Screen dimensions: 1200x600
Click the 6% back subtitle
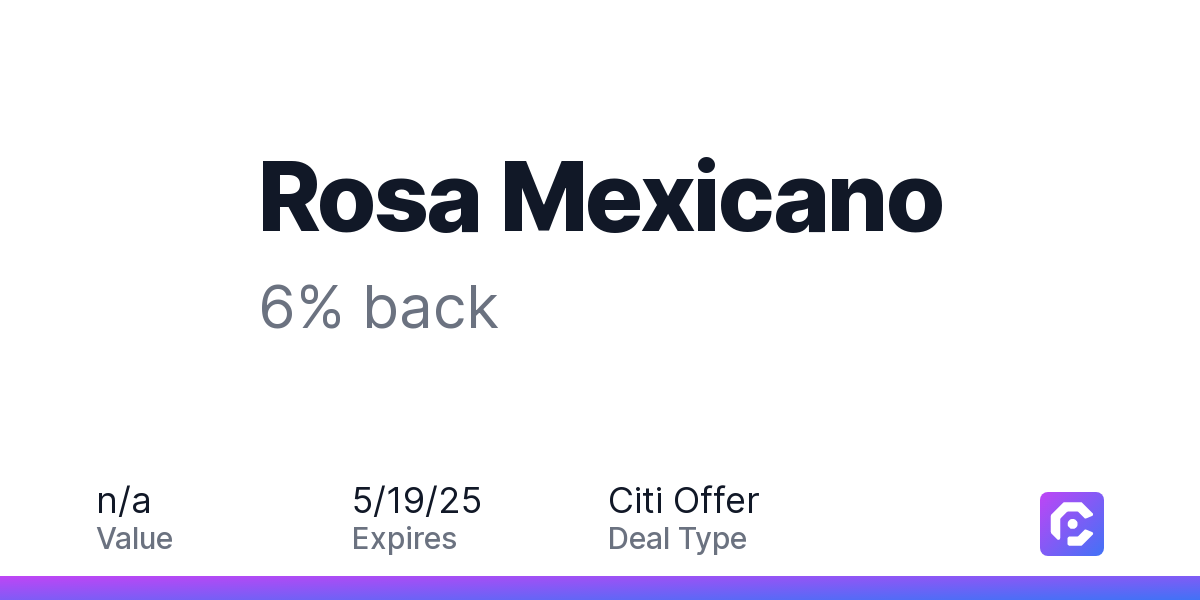pyautogui.click(x=379, y=307)
